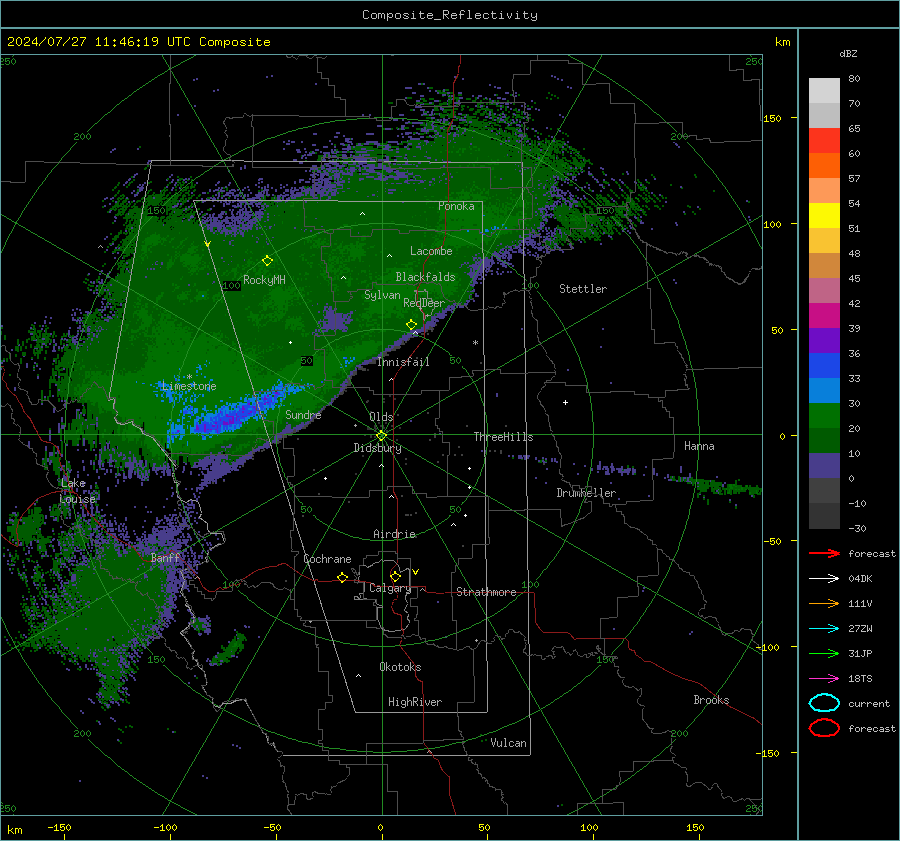Click the red forecast ellipse legend icon
This screenshot has width=900, height=841.
coord(824,728)
